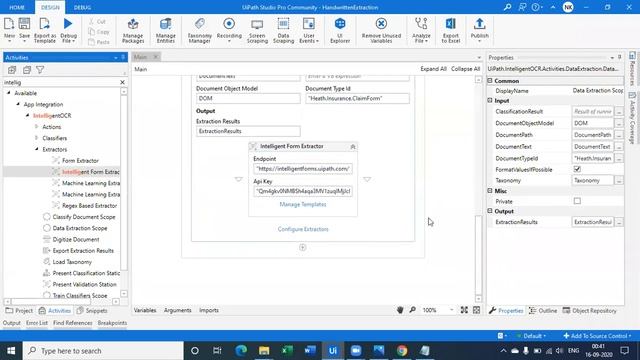Click the magnifier zoom icon in designer bar

[413, 310]
